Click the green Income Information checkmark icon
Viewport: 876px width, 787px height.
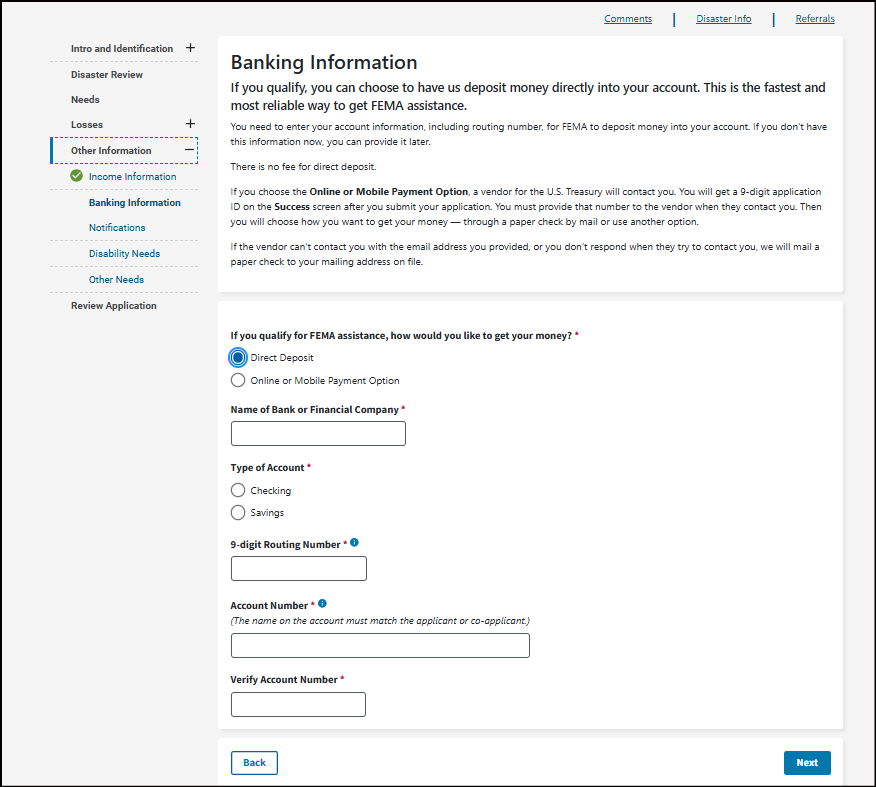[77, 176]
